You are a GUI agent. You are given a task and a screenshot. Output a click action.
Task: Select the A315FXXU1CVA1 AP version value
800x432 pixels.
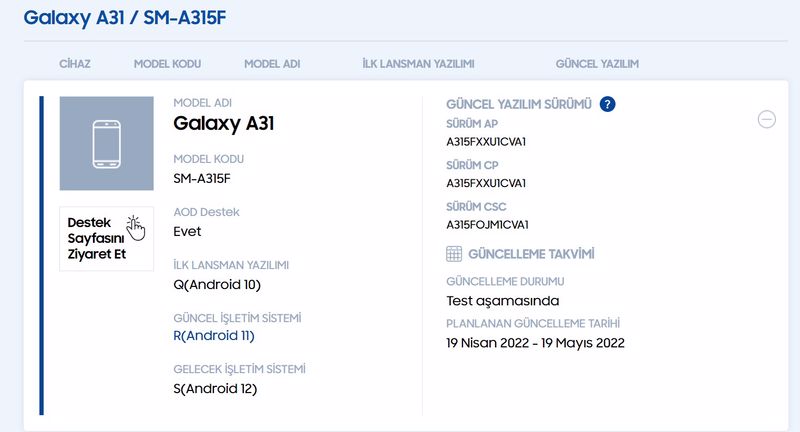click(x=486, y=142)
